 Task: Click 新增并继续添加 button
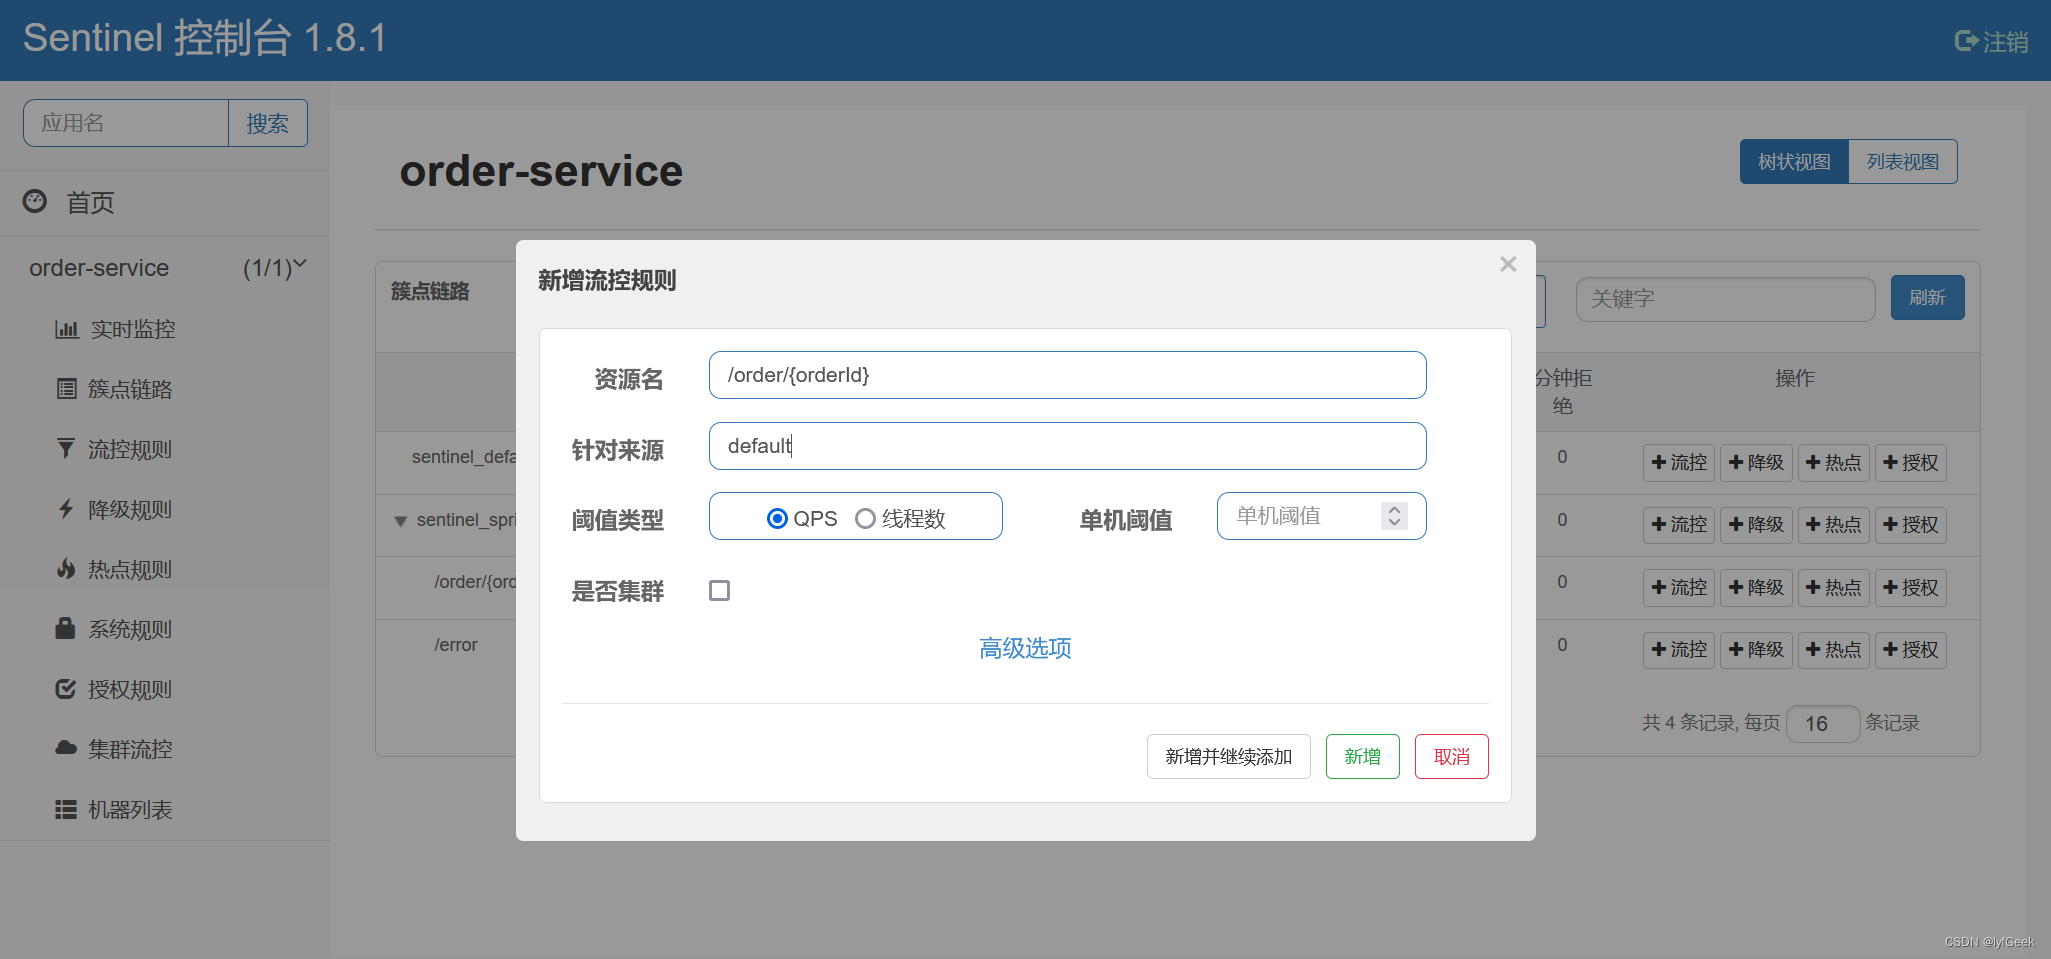[1228, 756]
